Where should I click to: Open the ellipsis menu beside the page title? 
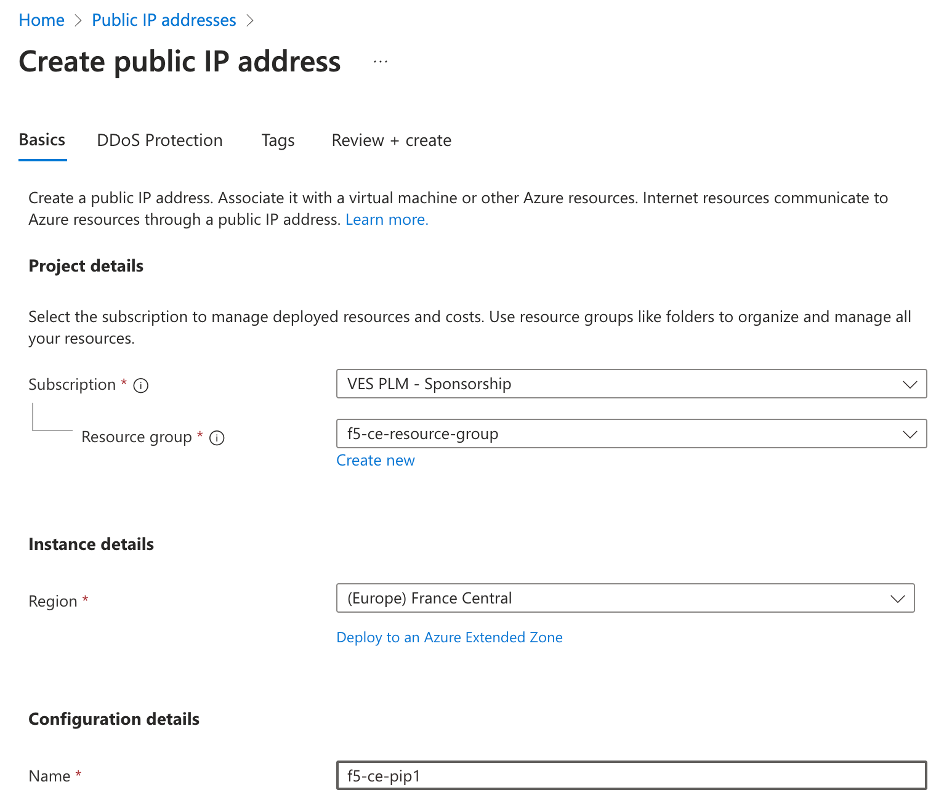point(380,61)
